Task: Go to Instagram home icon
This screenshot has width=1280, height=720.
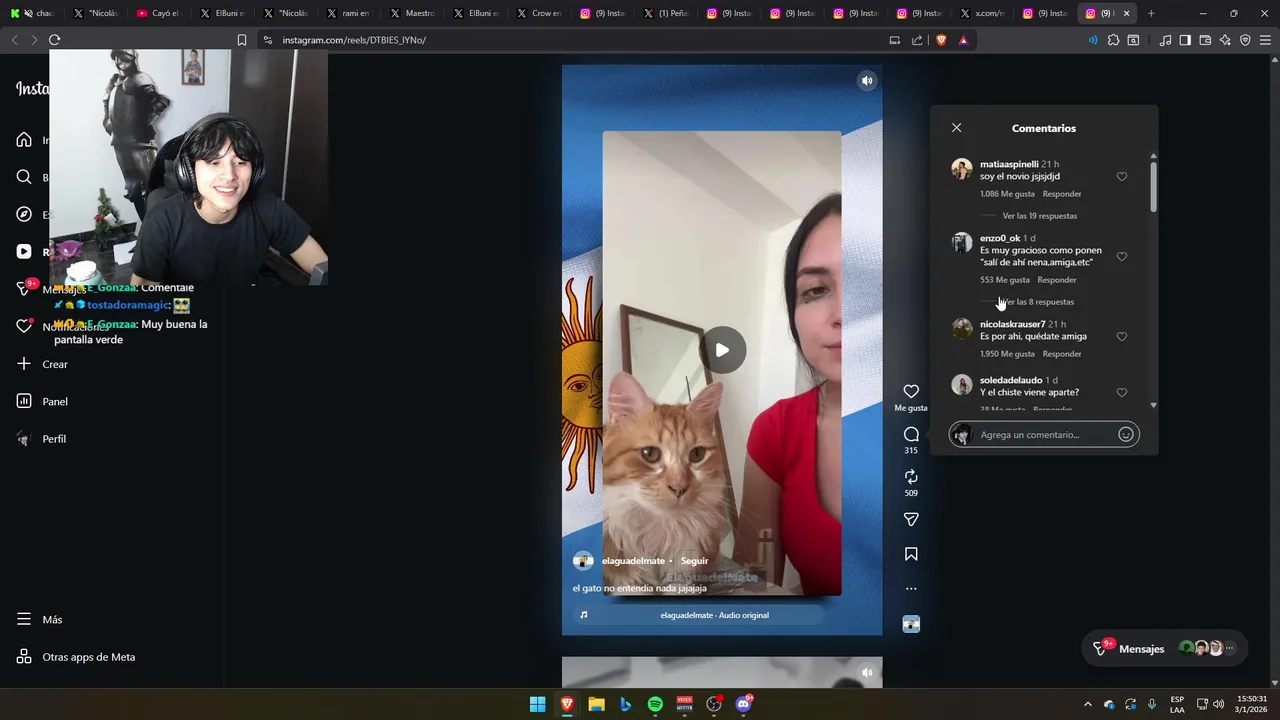Action: coord(24,140)
